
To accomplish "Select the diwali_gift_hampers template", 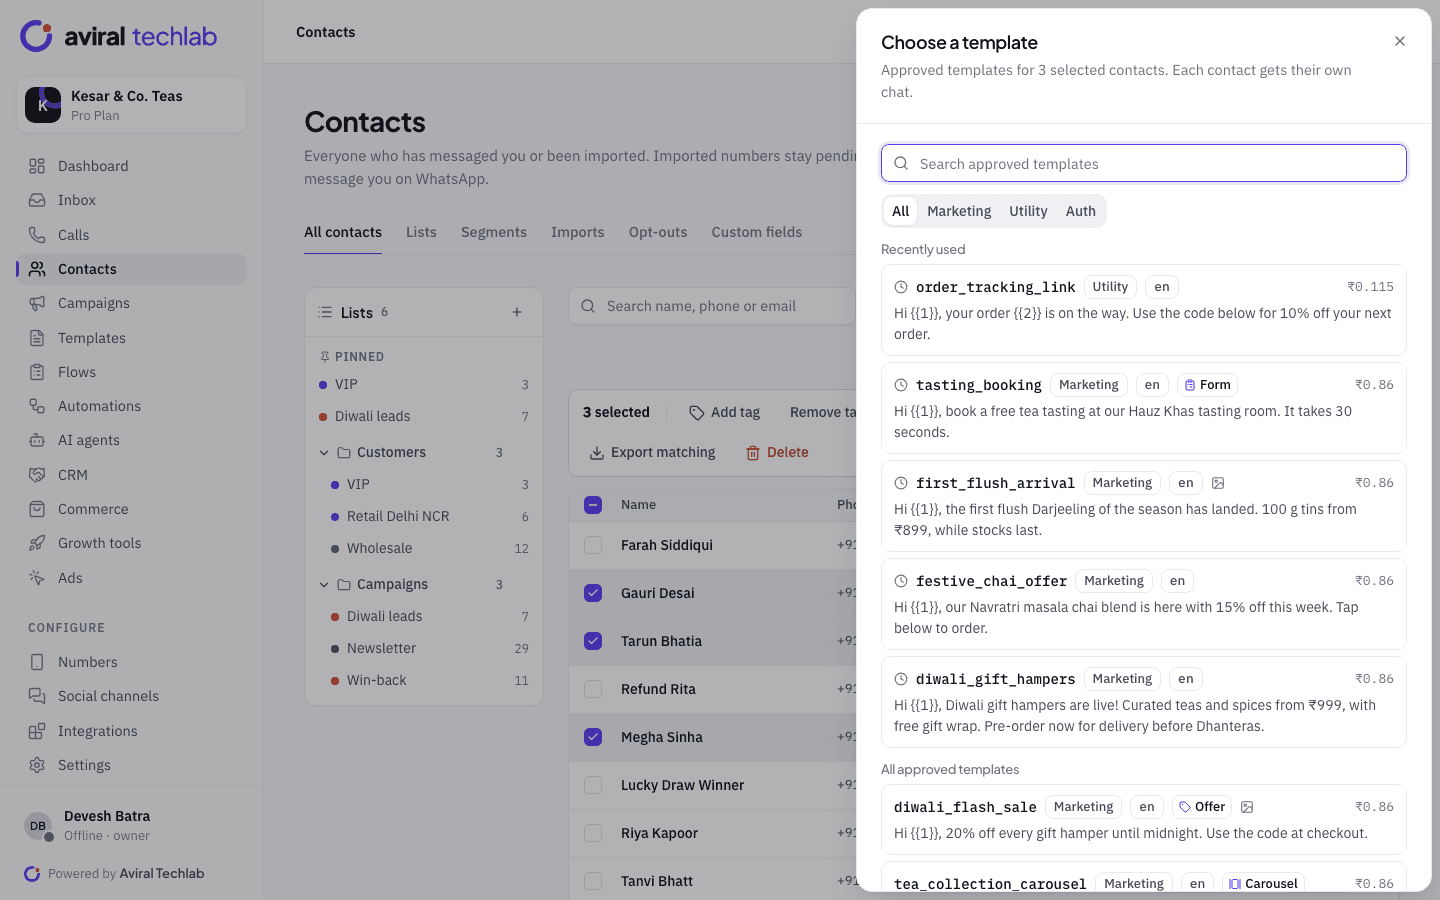I will [x=1144, y=702].
